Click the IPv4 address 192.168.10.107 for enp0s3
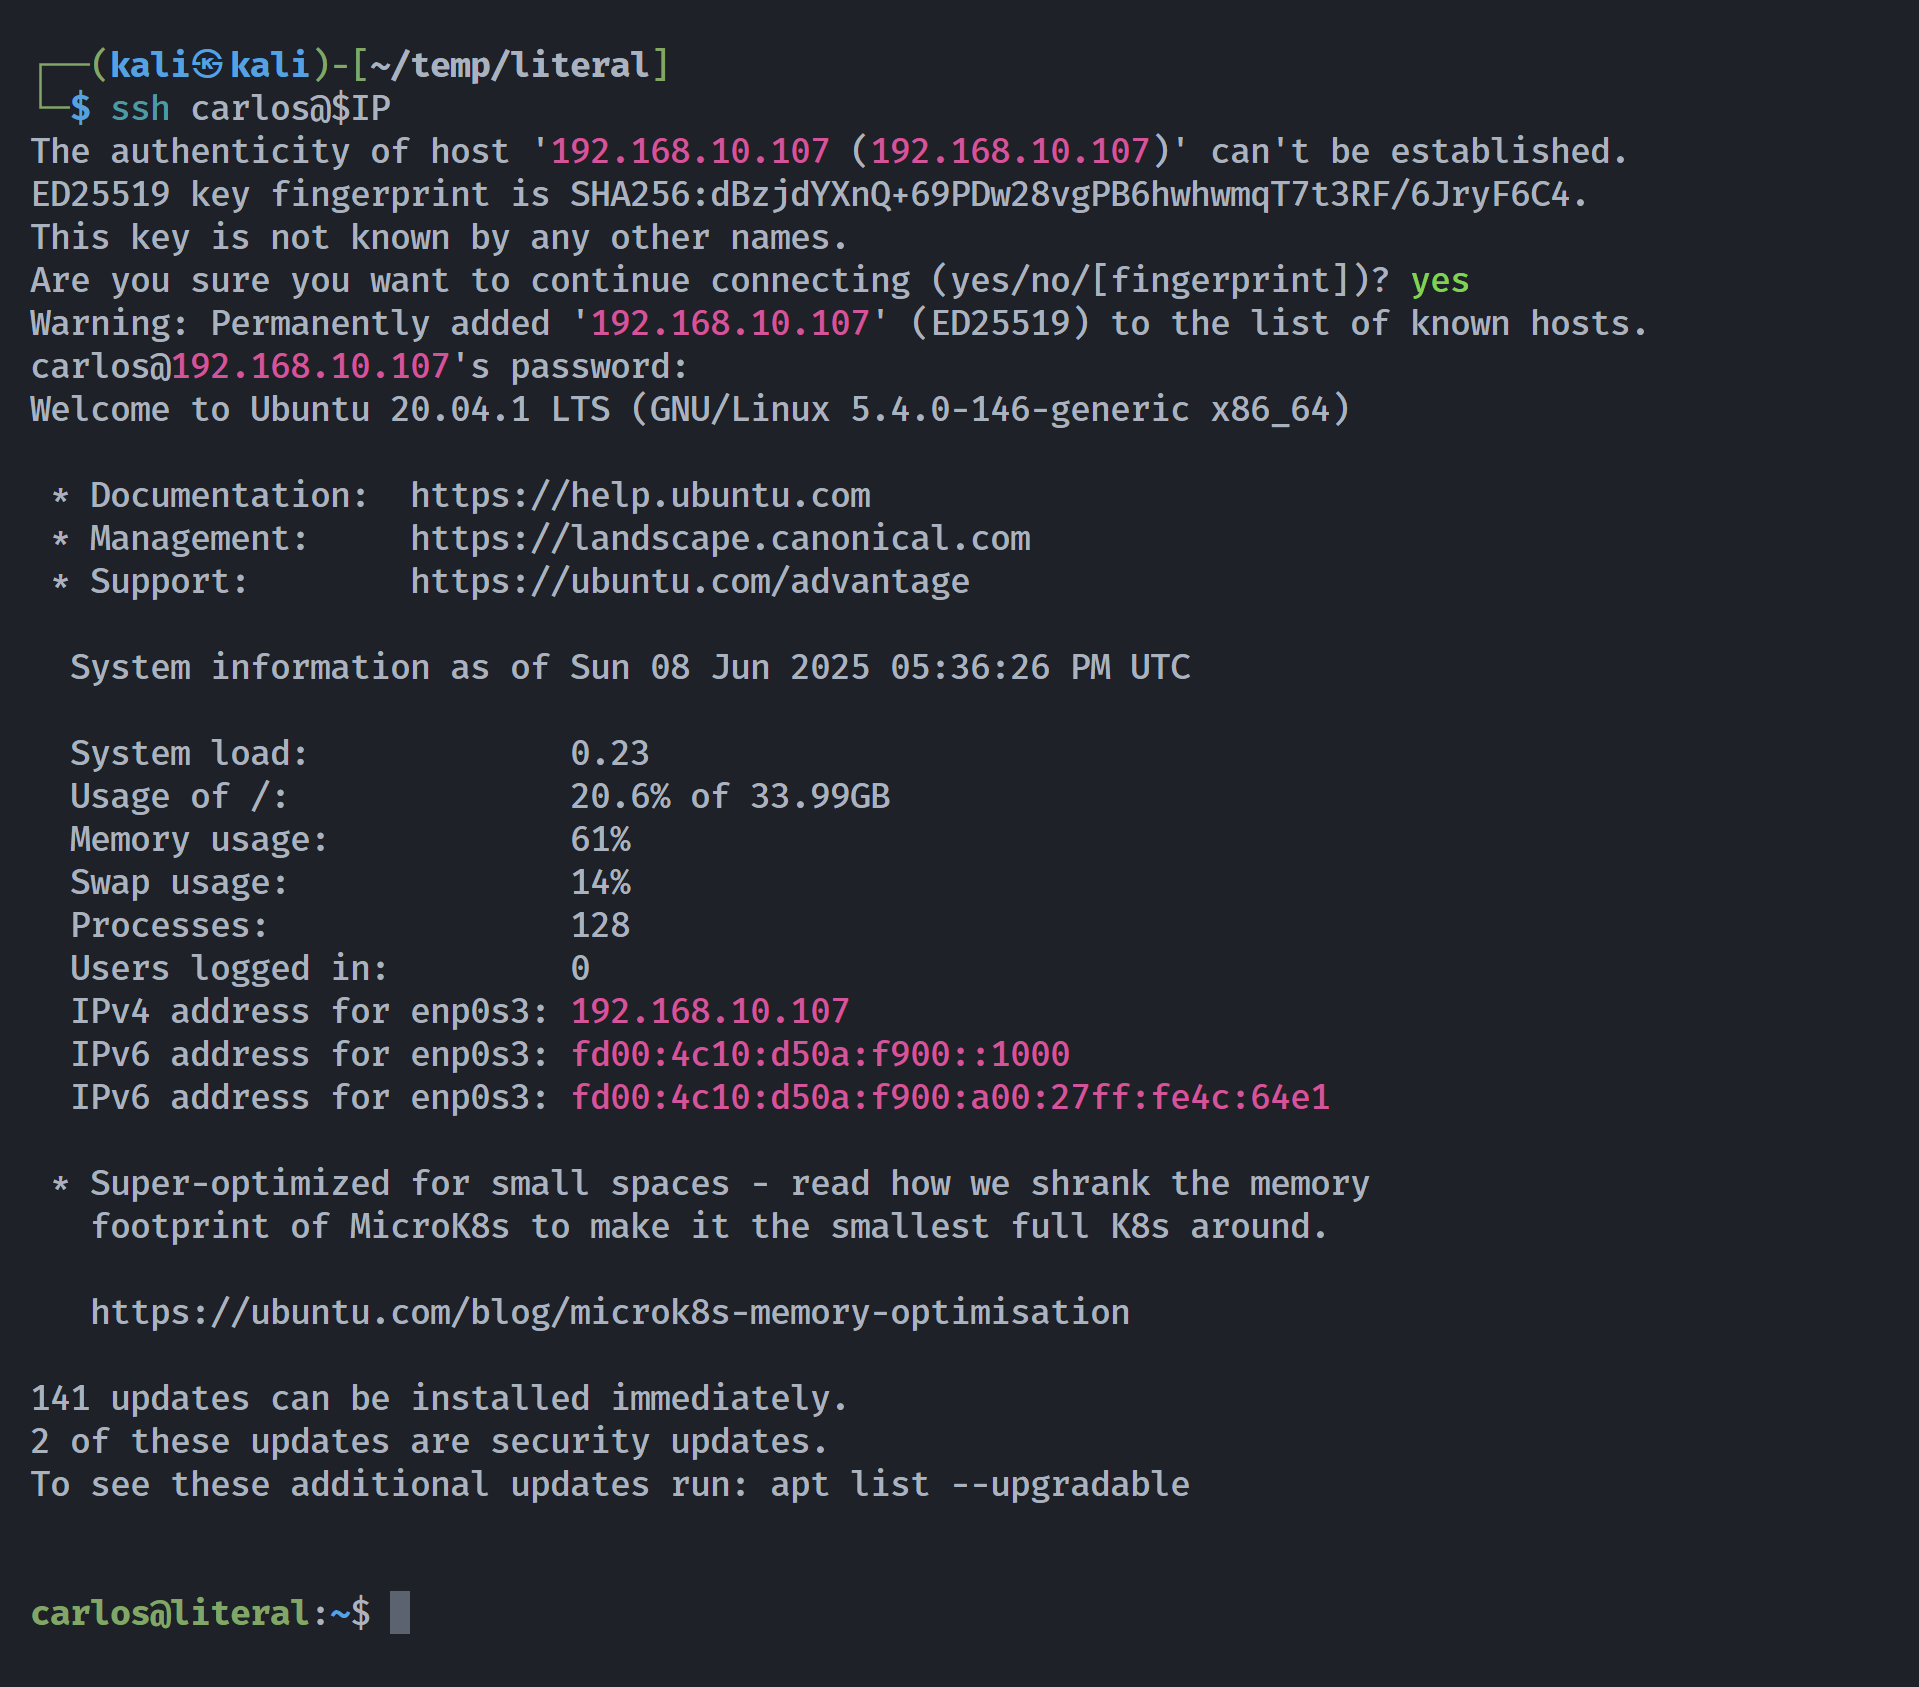Screen dimensions: 1919x1687 point(710,1011)
